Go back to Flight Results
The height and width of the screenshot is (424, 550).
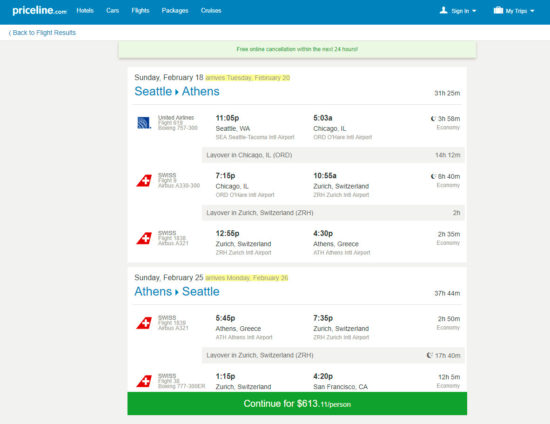point(42,33)
